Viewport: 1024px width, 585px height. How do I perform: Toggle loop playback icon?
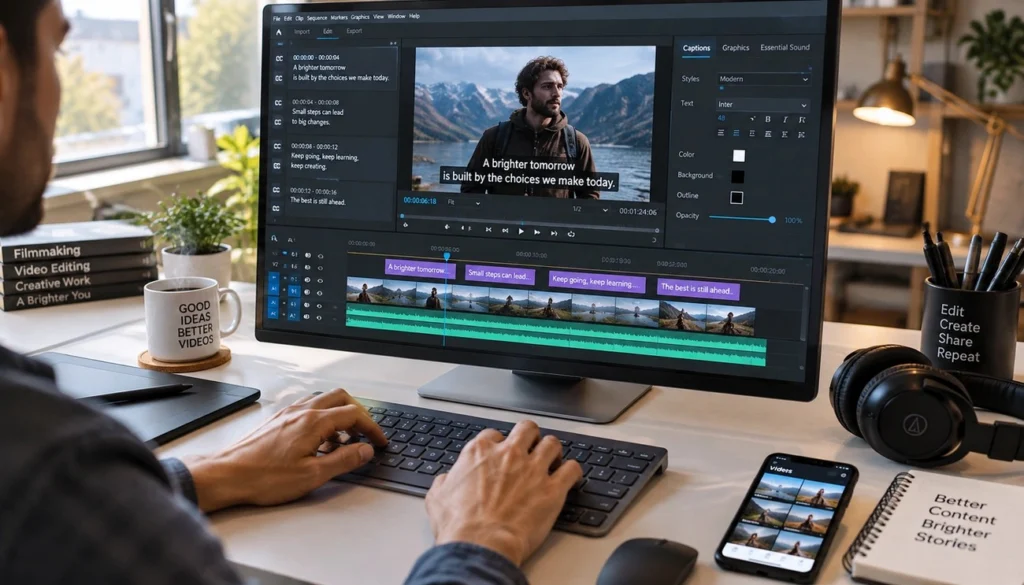571,233
